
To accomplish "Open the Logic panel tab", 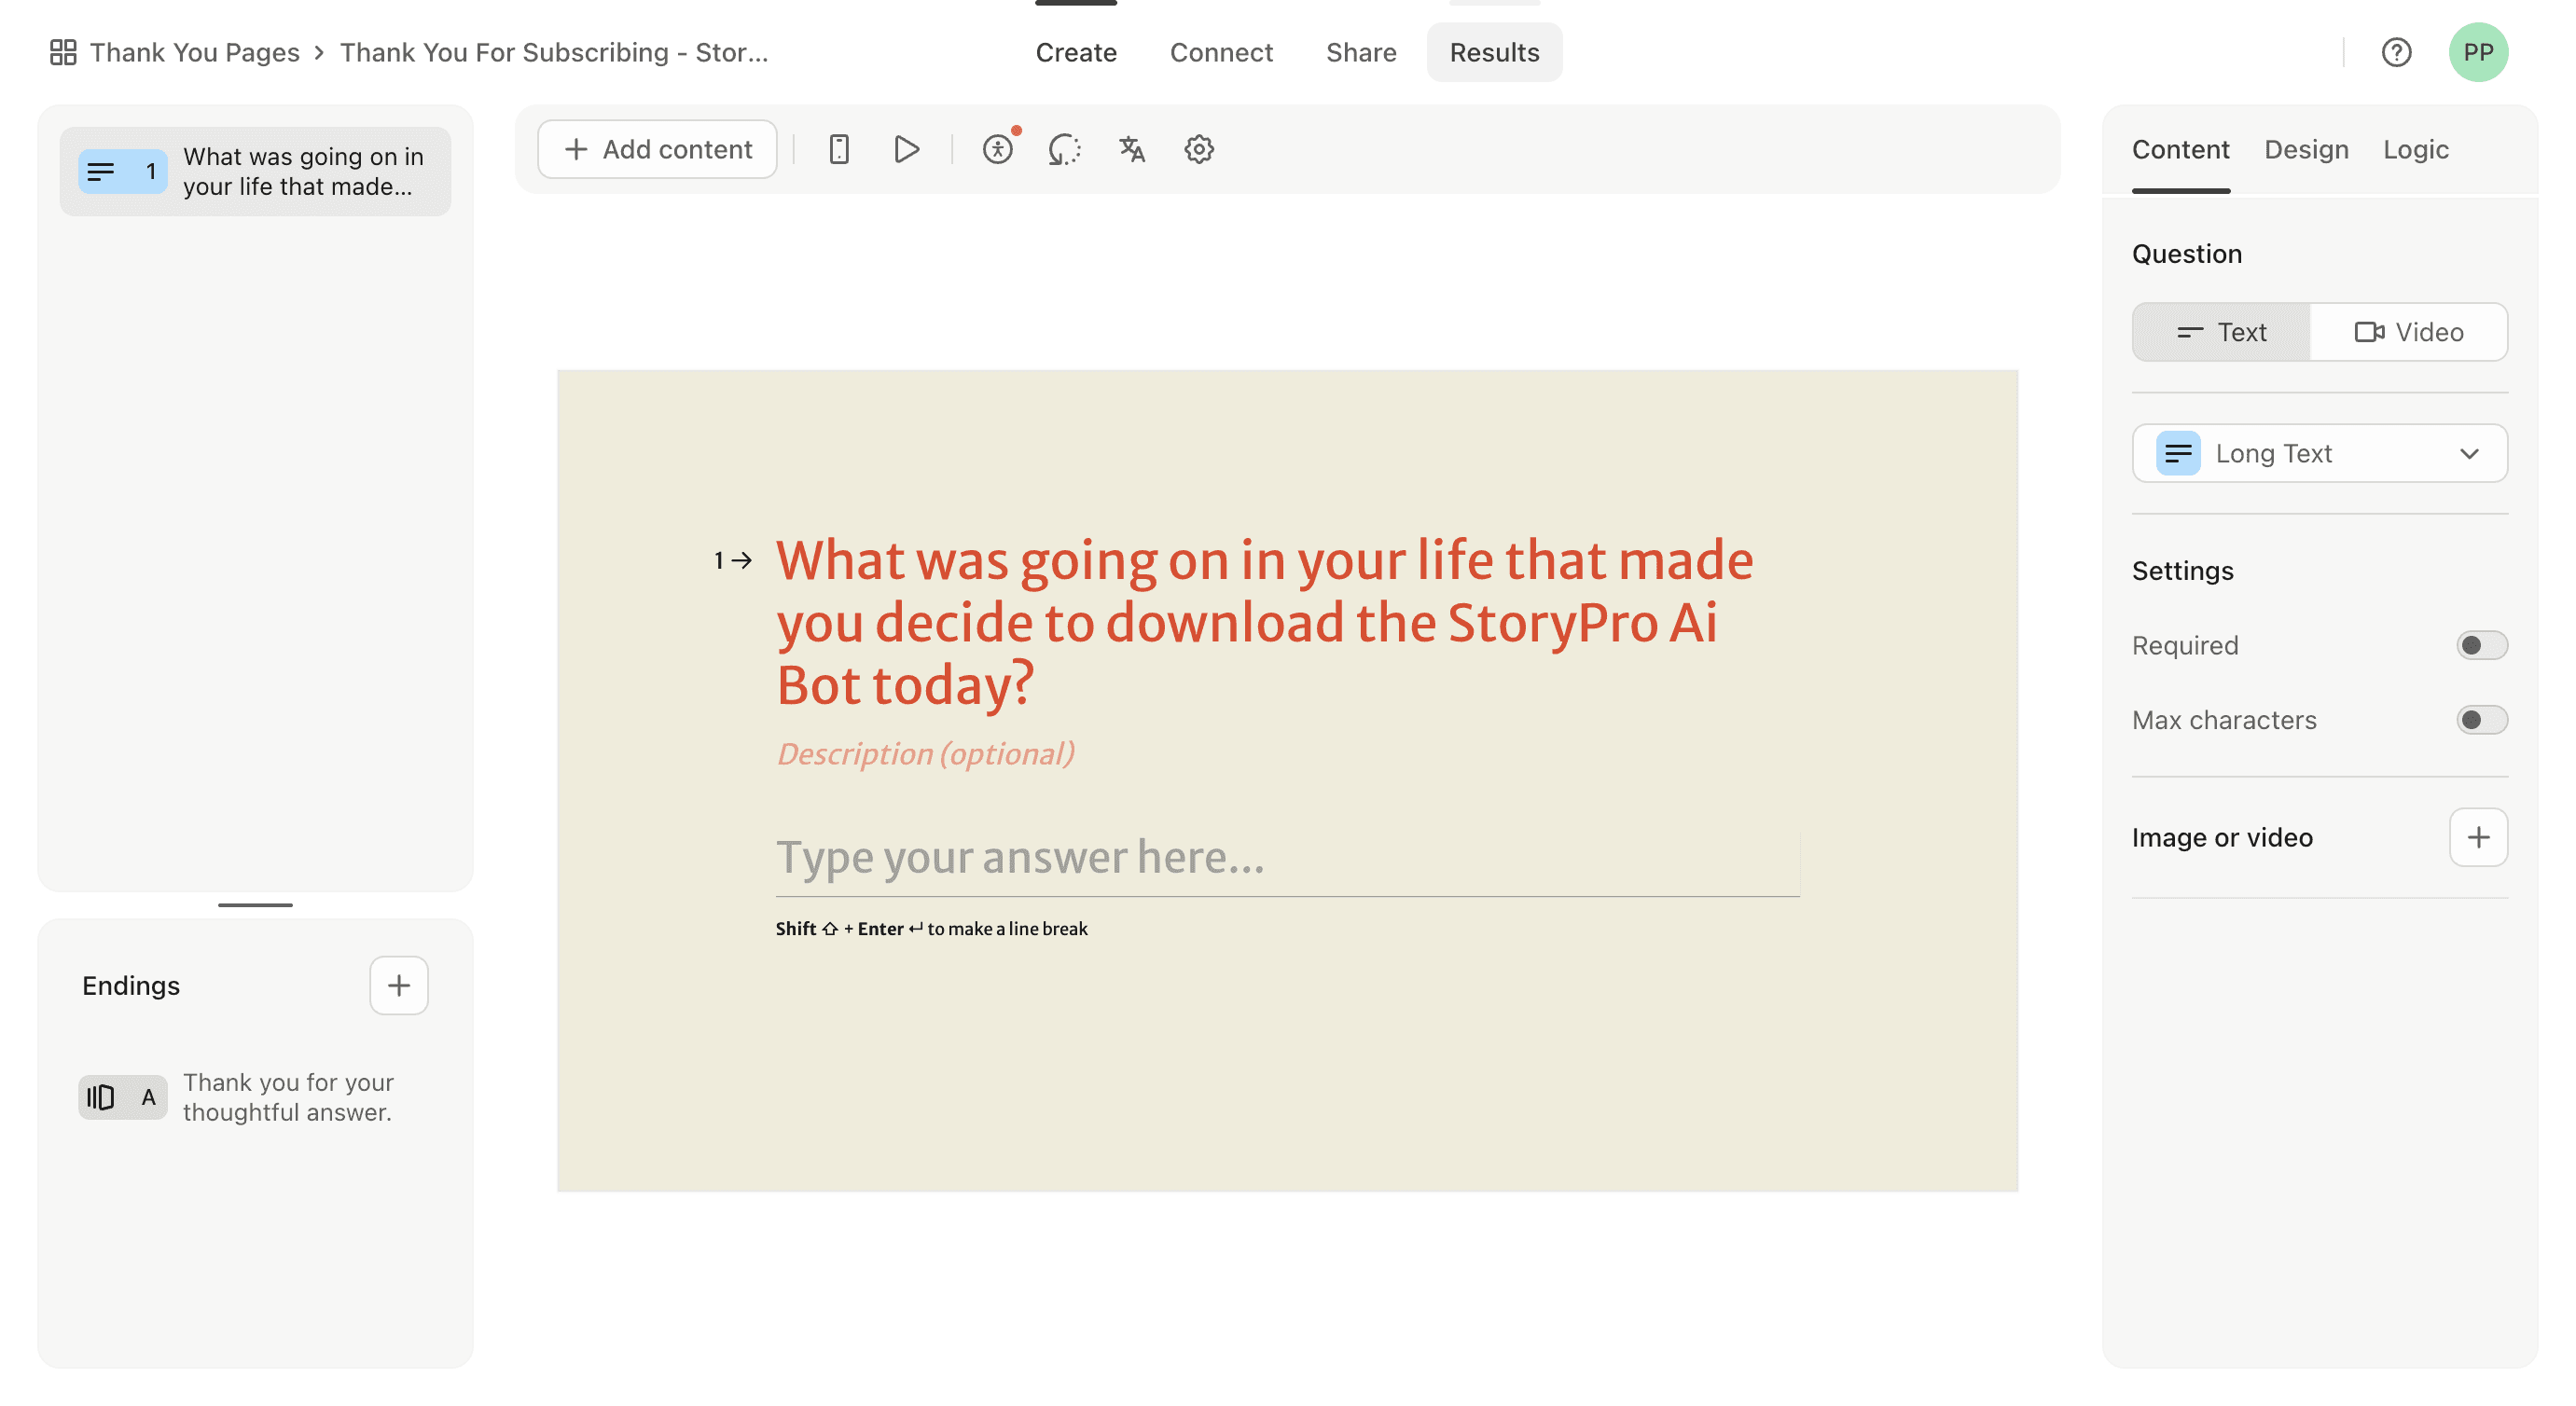I will 2415,149.
